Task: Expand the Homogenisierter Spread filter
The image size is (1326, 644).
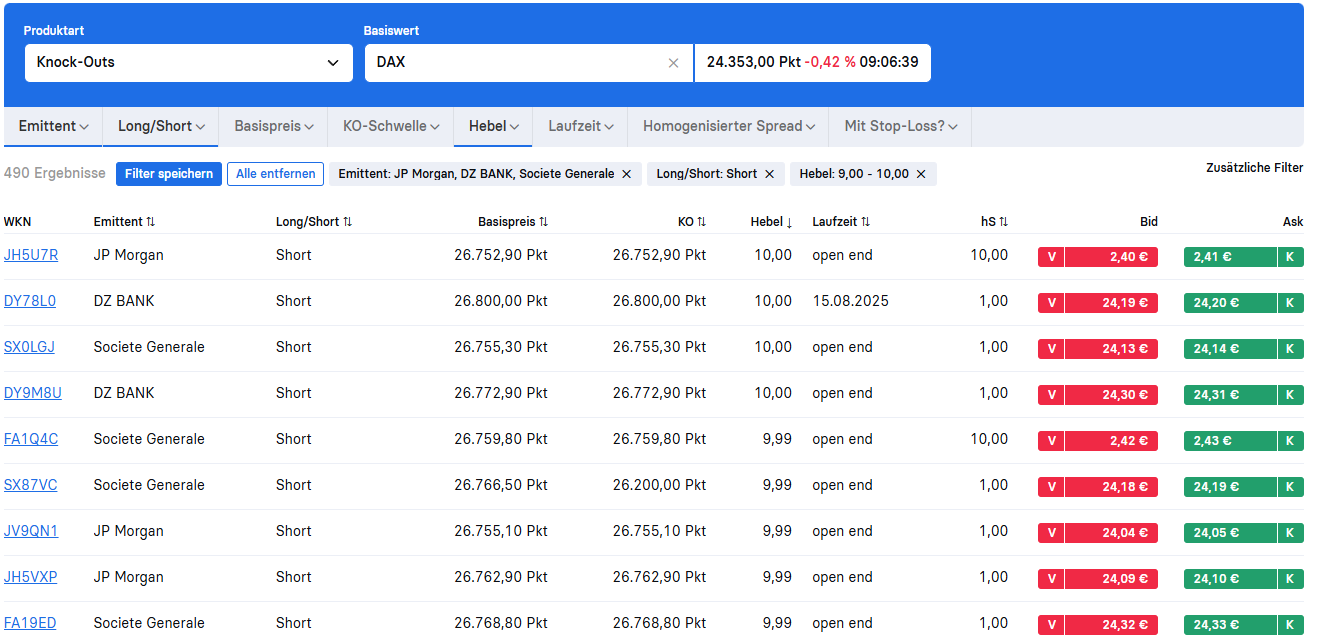Action: [x=729, y=126]
